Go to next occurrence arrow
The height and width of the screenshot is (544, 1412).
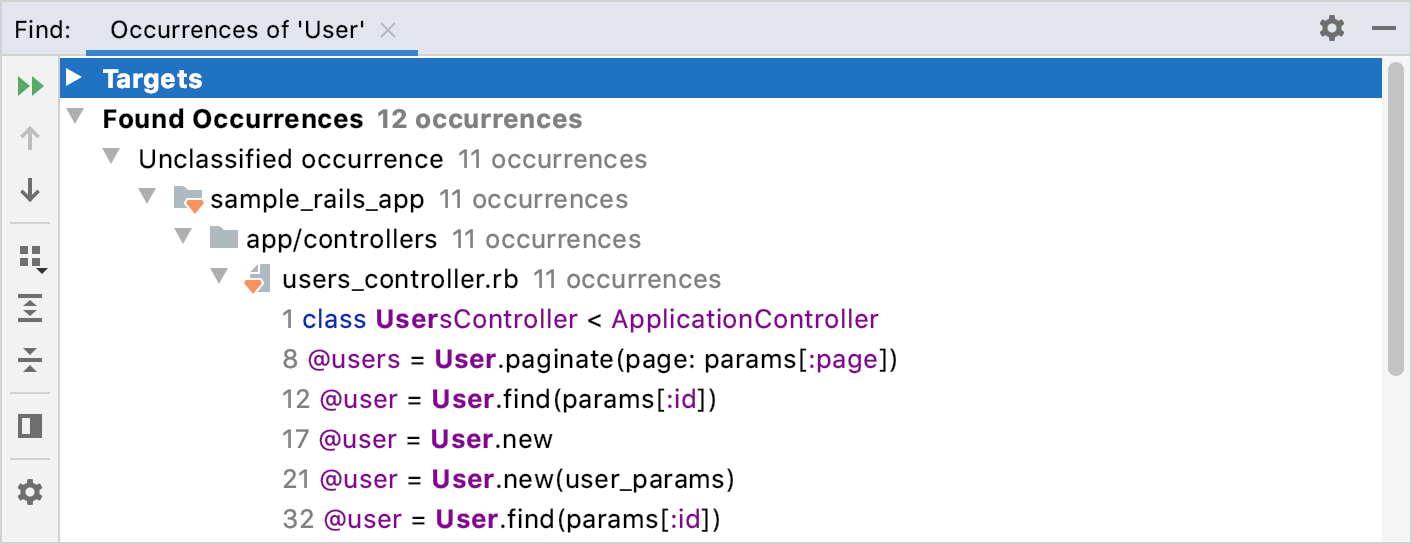pos(31,189)
